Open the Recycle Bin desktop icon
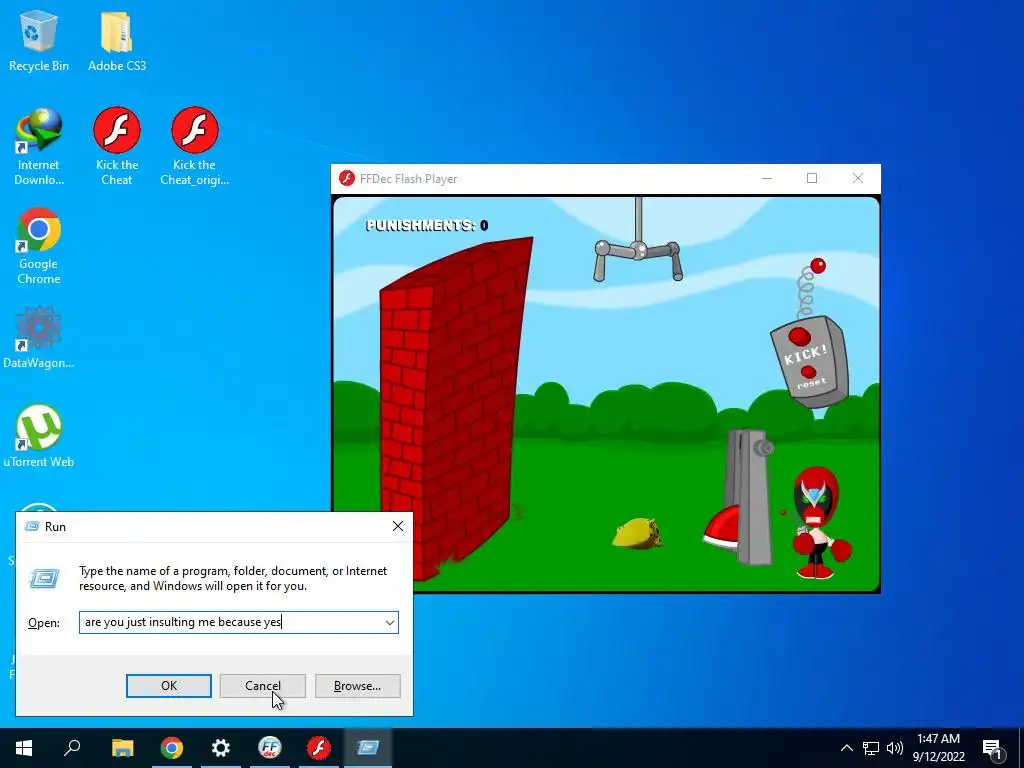 coord(39,41)
